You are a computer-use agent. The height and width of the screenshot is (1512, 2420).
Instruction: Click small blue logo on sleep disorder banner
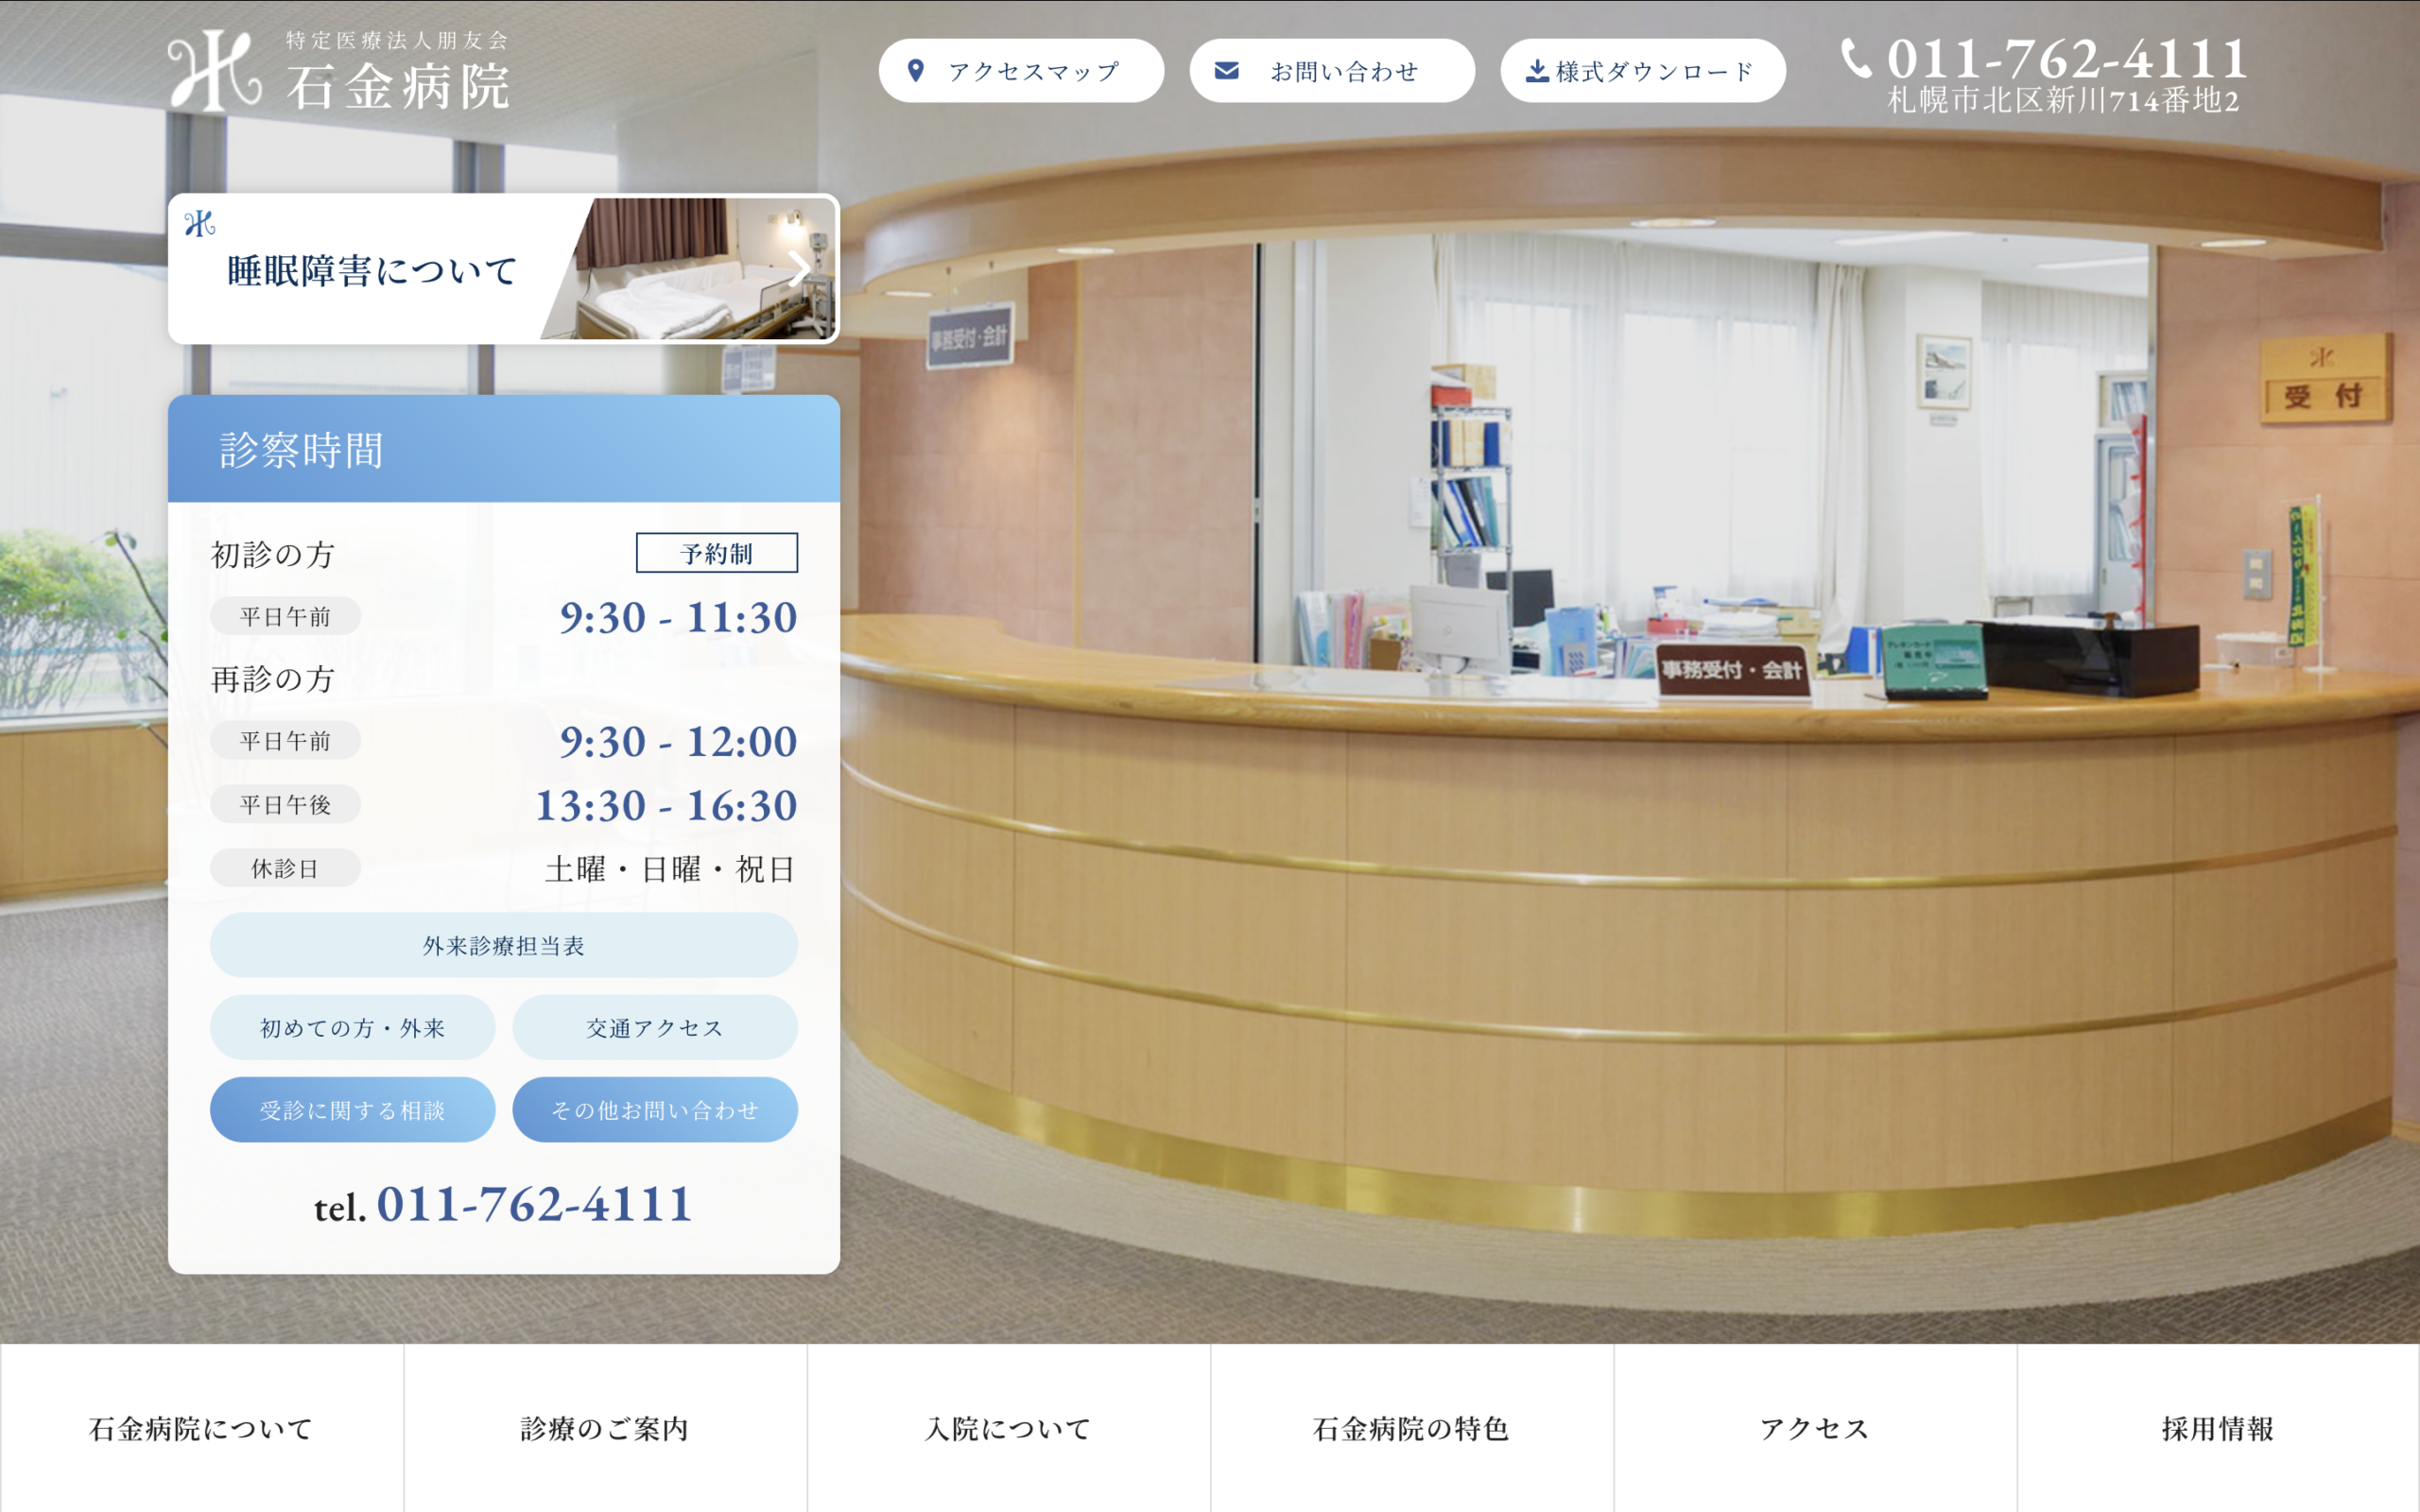coord(200,224)
